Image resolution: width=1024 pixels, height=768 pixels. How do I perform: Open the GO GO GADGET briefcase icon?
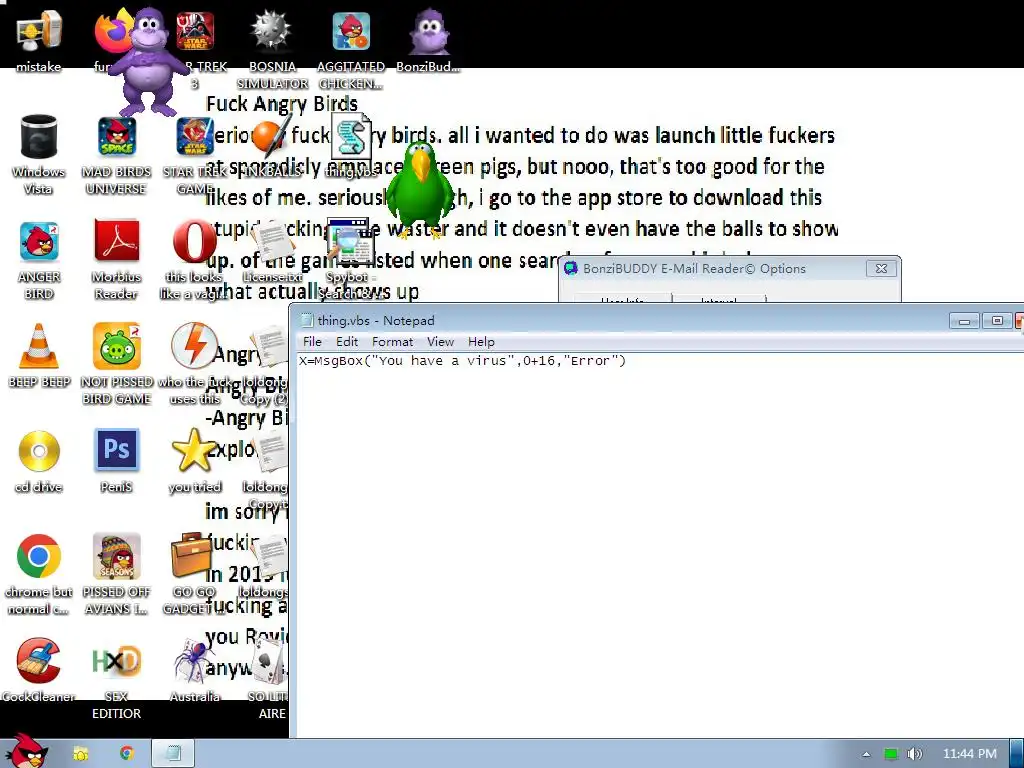(x=192, y=555)
